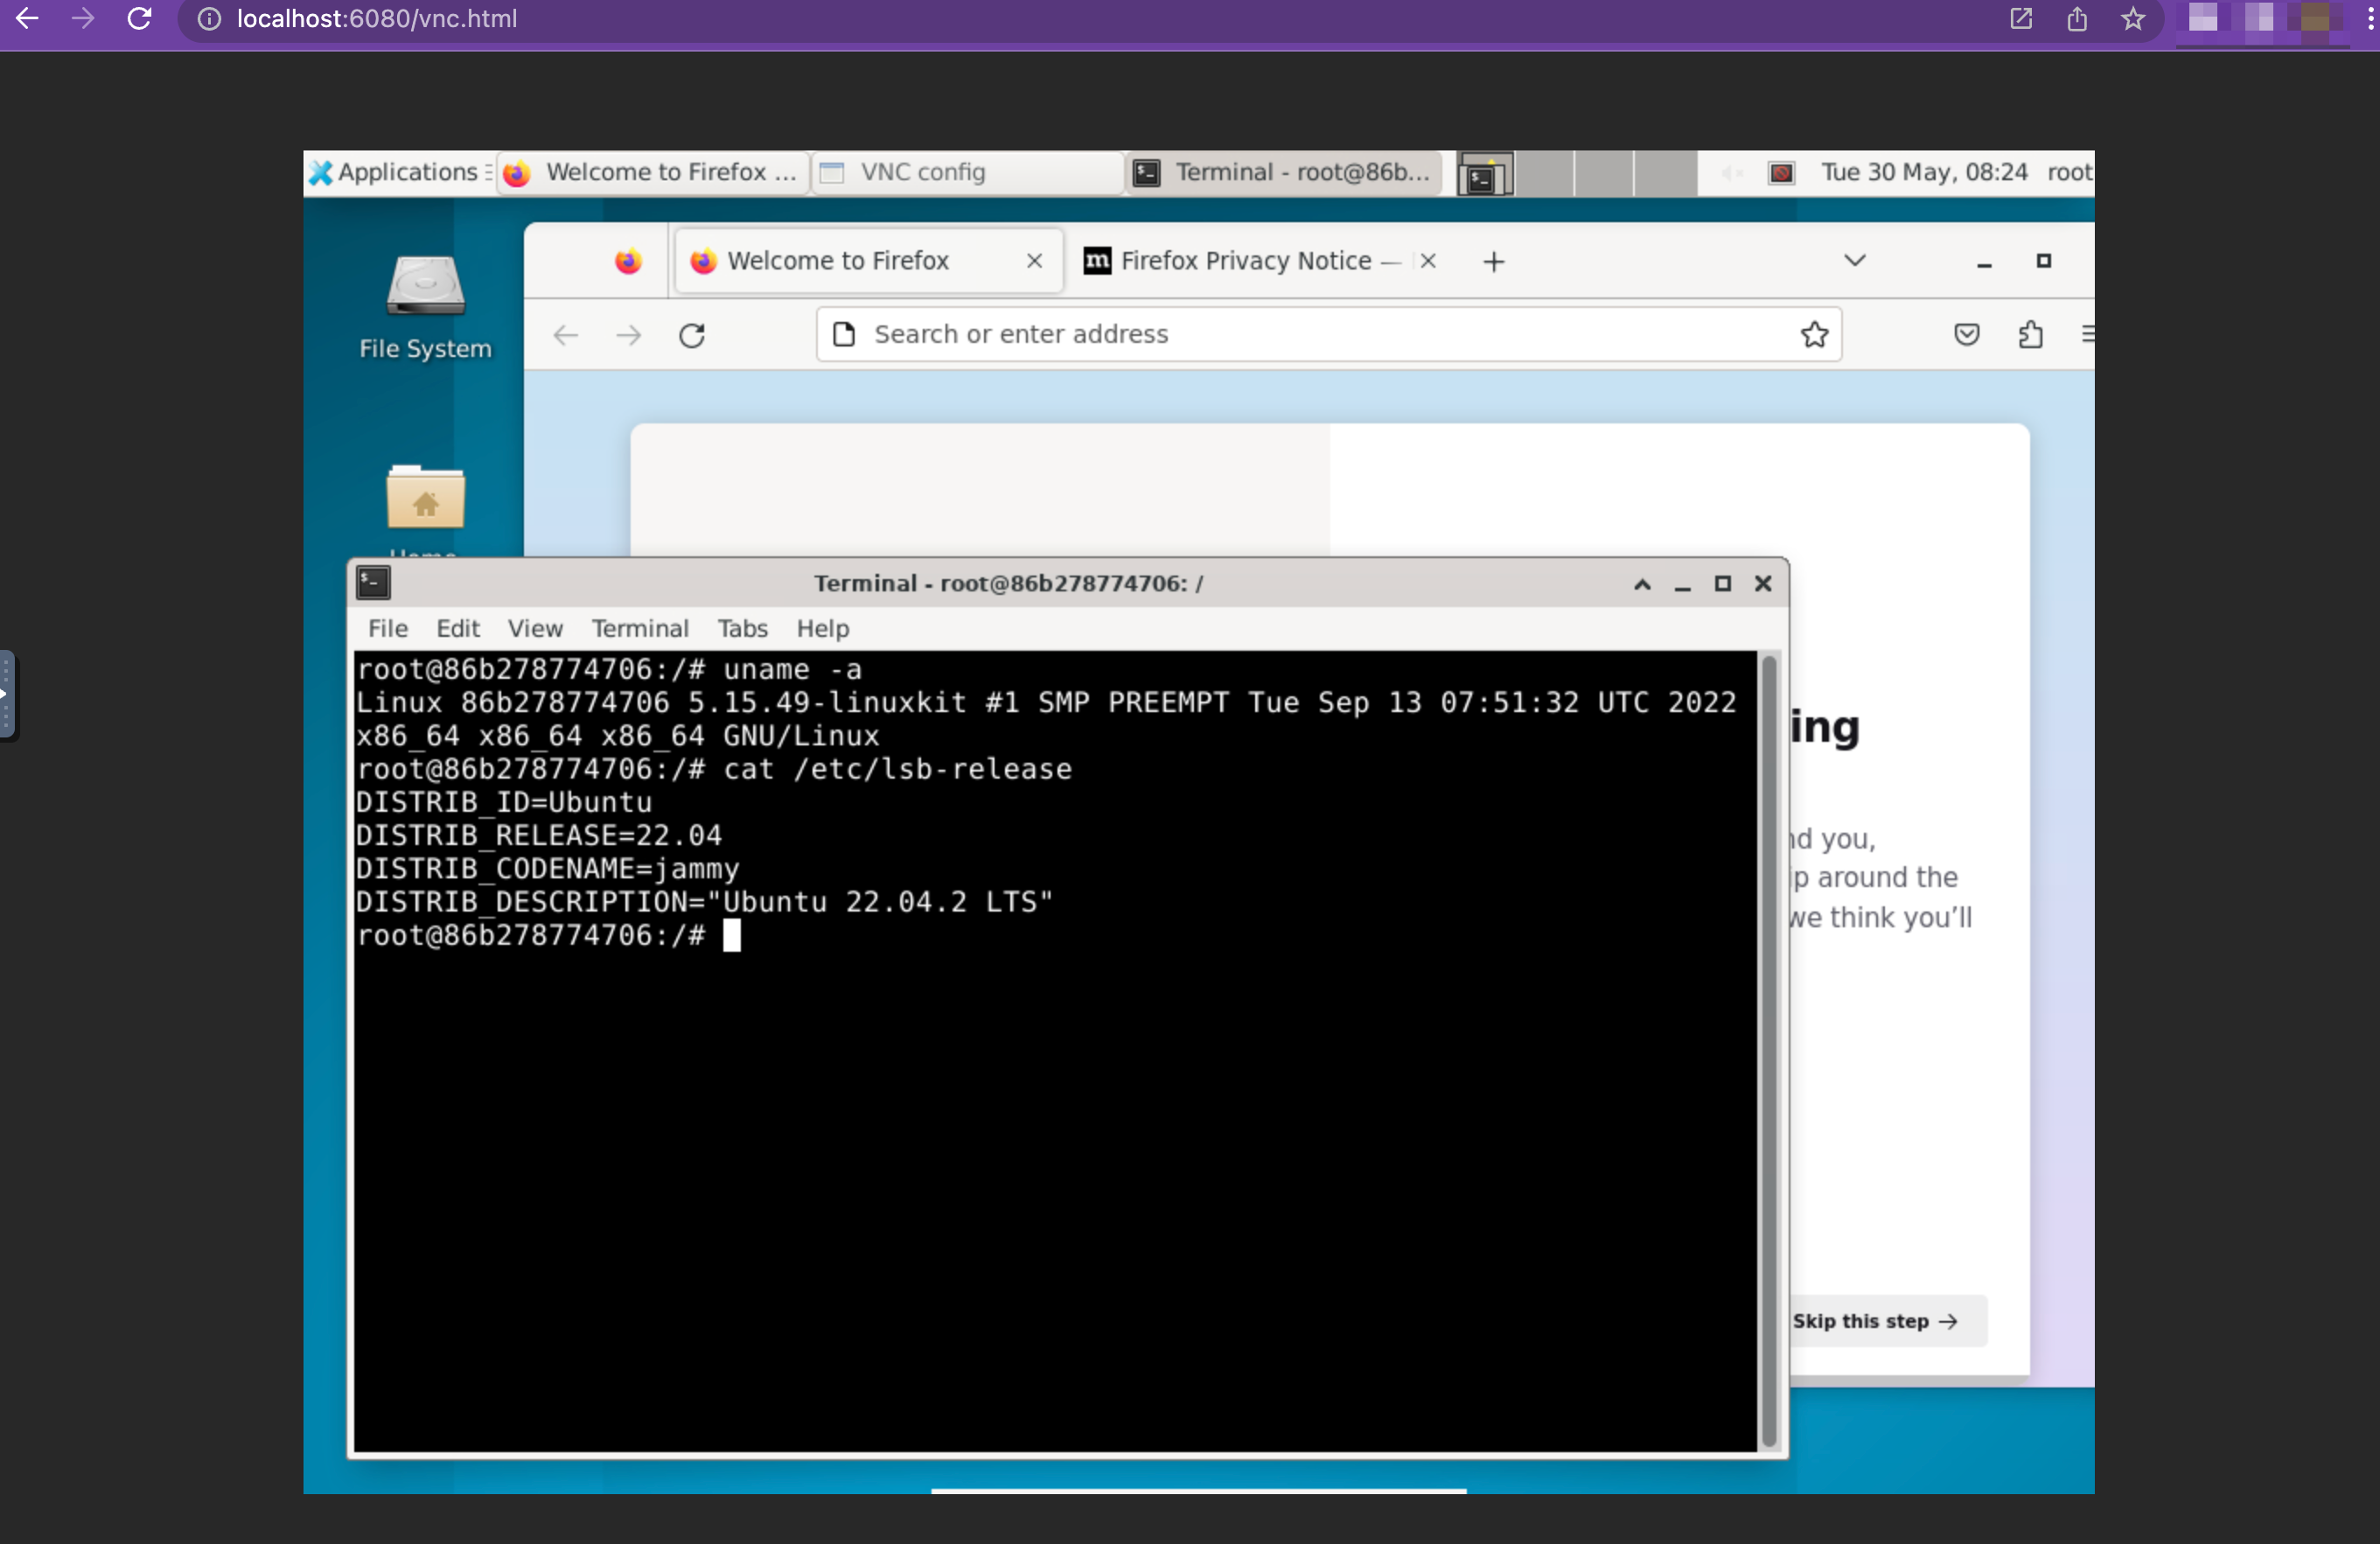Click Firefox's back navigation arrow
Image resolution: width=2380 pixels, height=1544 pixels.
coord(566,335)
